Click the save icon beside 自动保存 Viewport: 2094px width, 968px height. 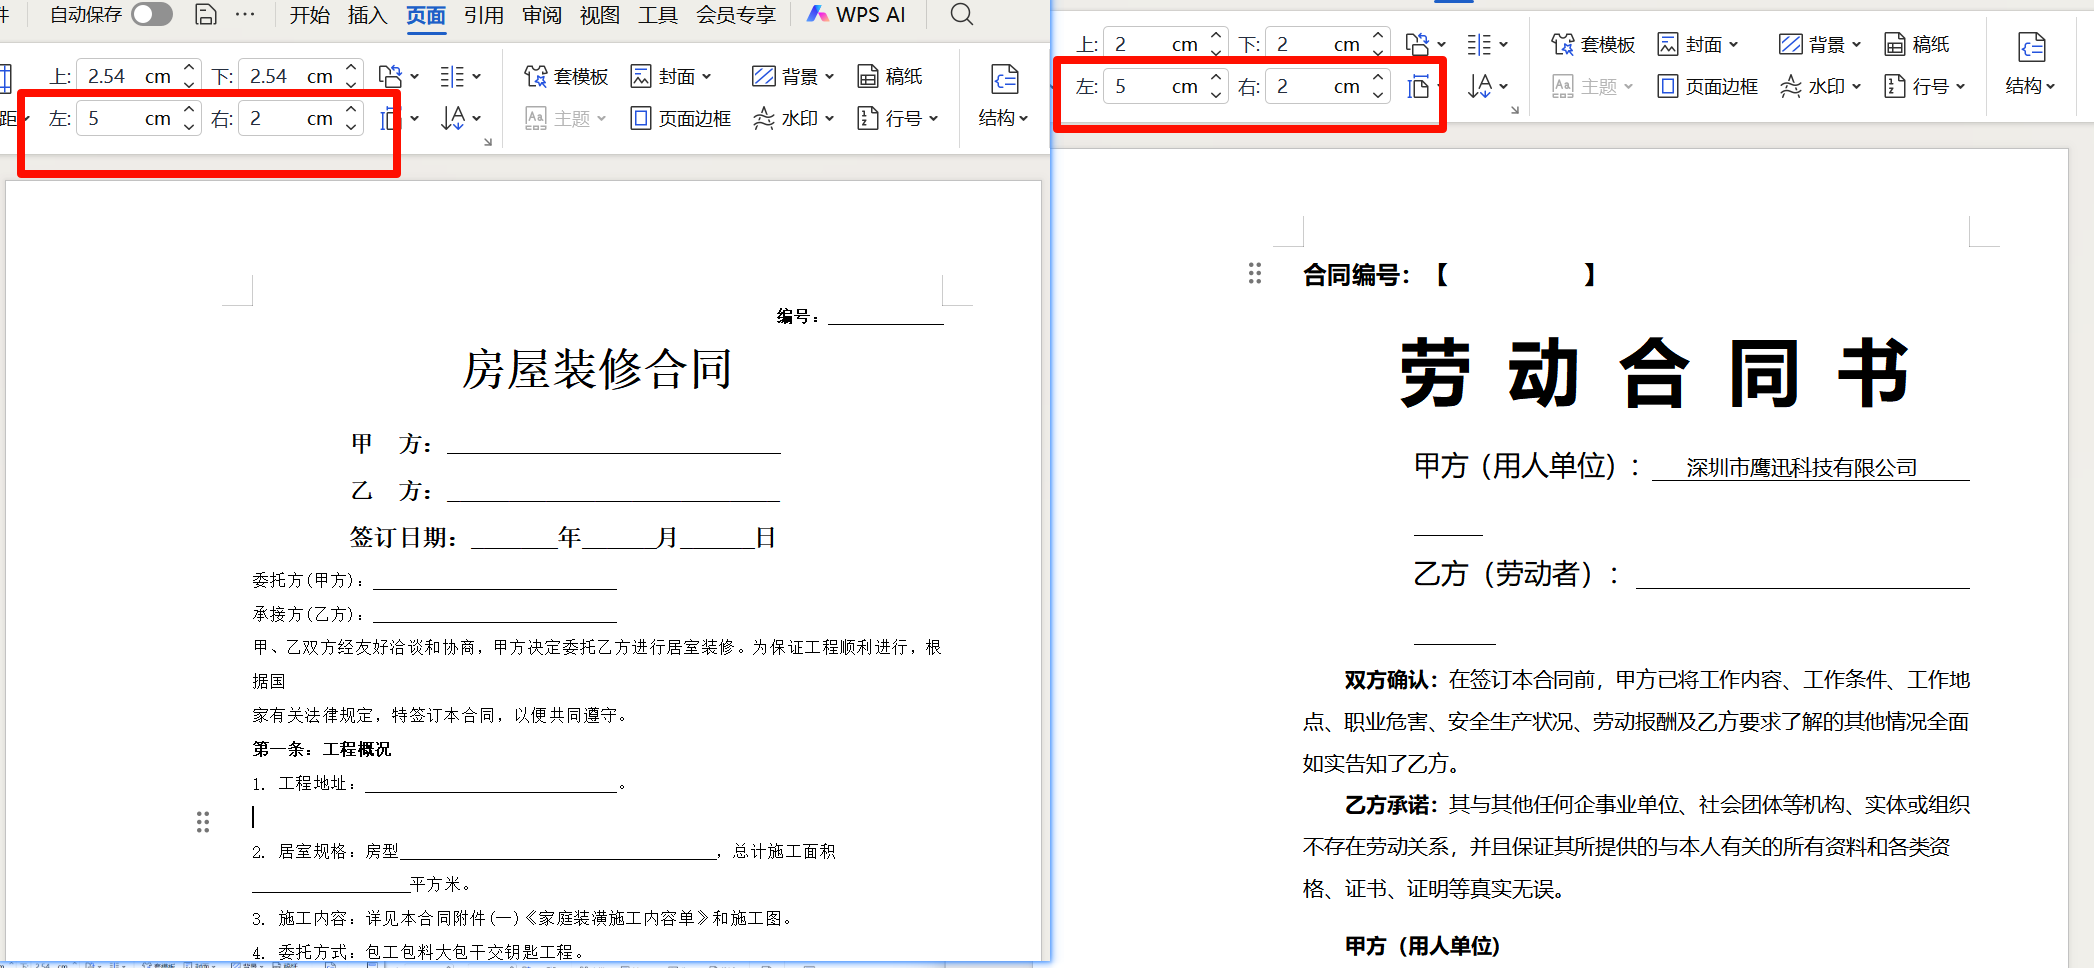pos(206,14)
